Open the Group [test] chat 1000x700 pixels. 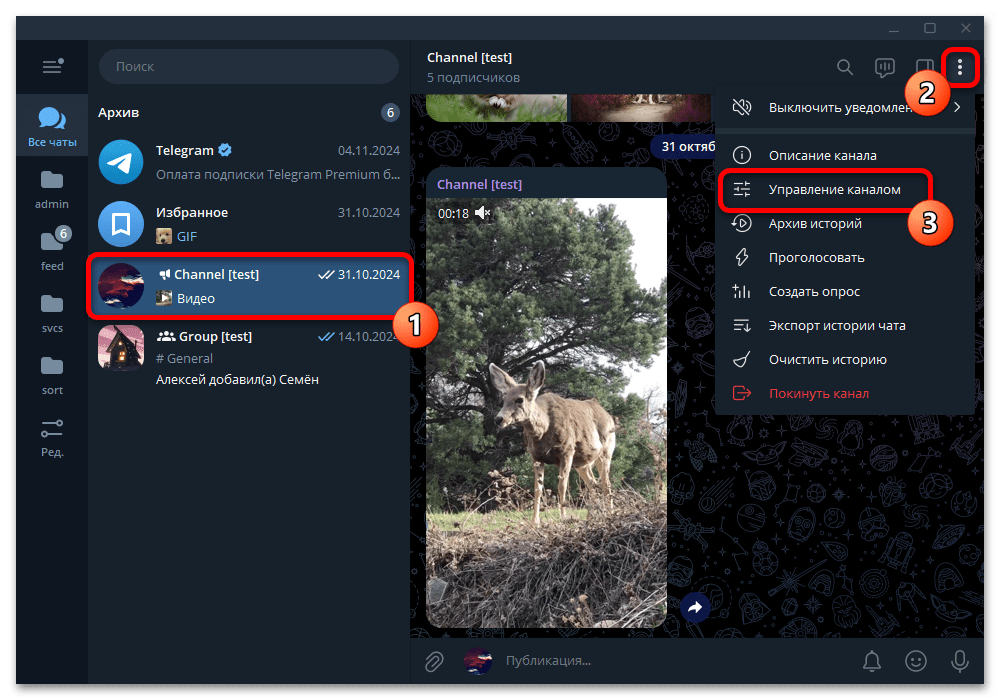(x=249, y=357)
